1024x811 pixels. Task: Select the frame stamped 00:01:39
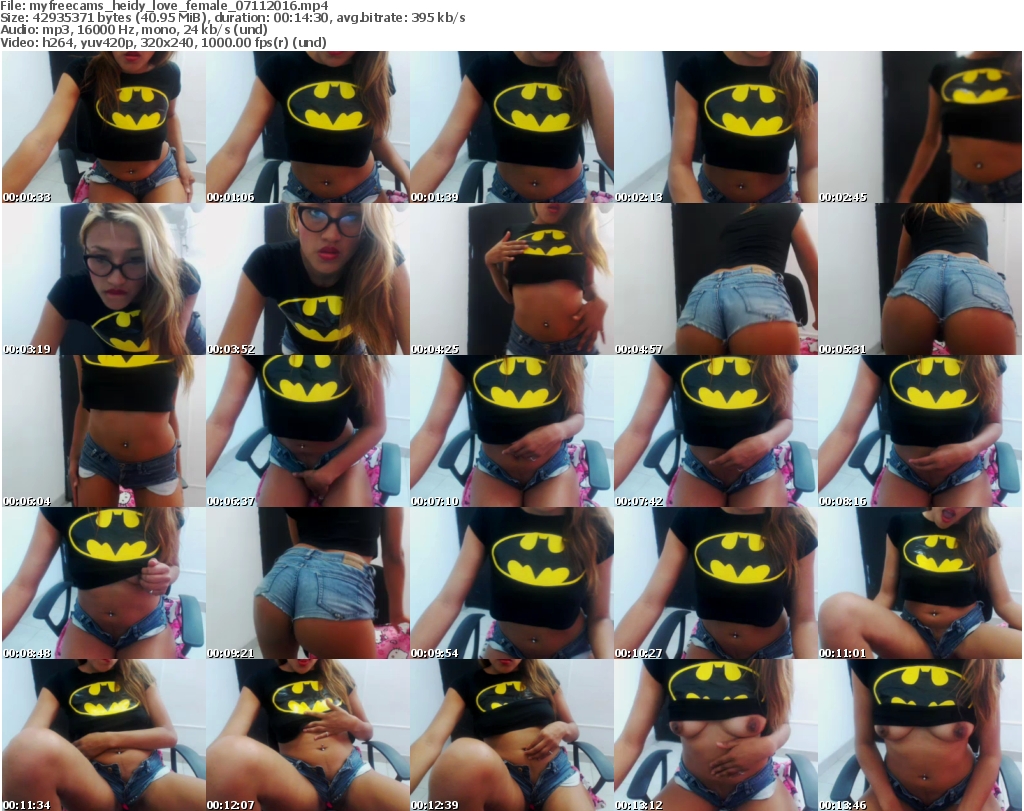(511, 127)
